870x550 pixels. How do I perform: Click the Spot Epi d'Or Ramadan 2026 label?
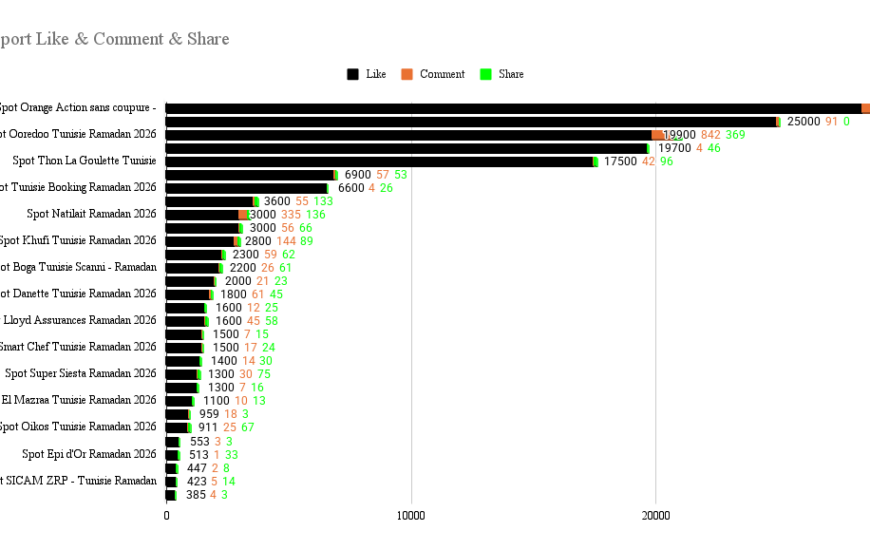point(89,454)
